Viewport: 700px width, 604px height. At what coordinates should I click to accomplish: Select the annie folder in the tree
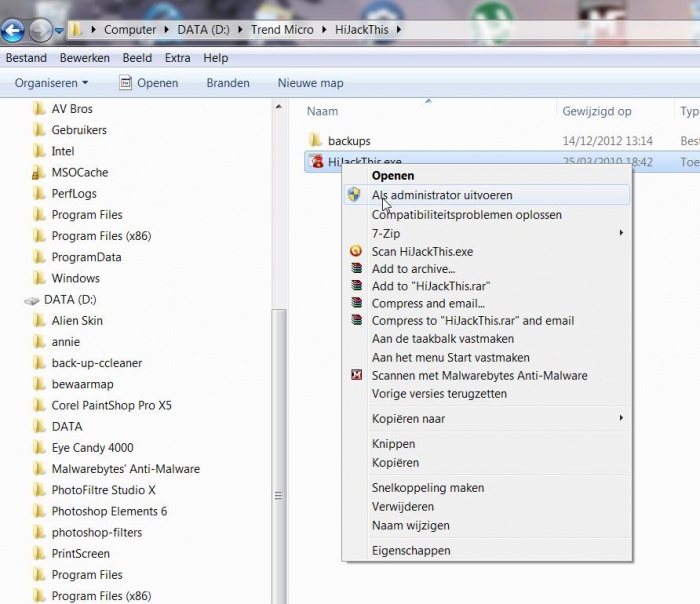click(57, 342)
